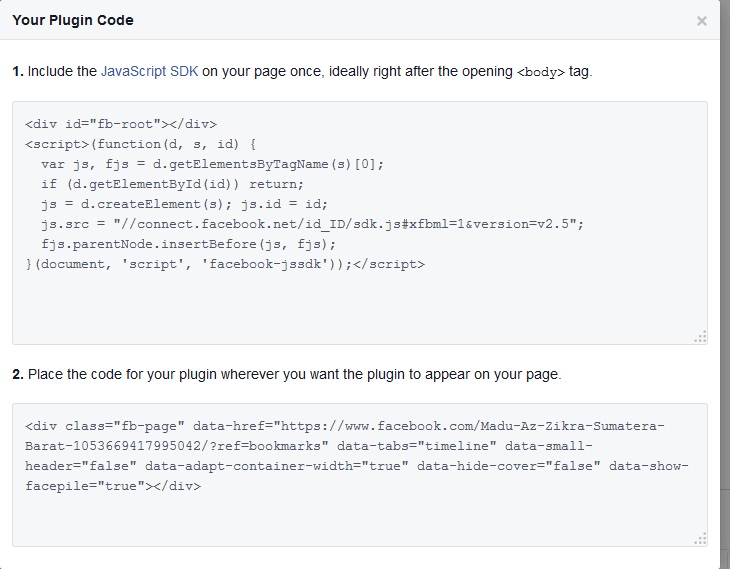The image size is (730, 569).
Task: Click the '<body>' tag text in step 1
Action: pyautogui.click(x=541, y=73)
